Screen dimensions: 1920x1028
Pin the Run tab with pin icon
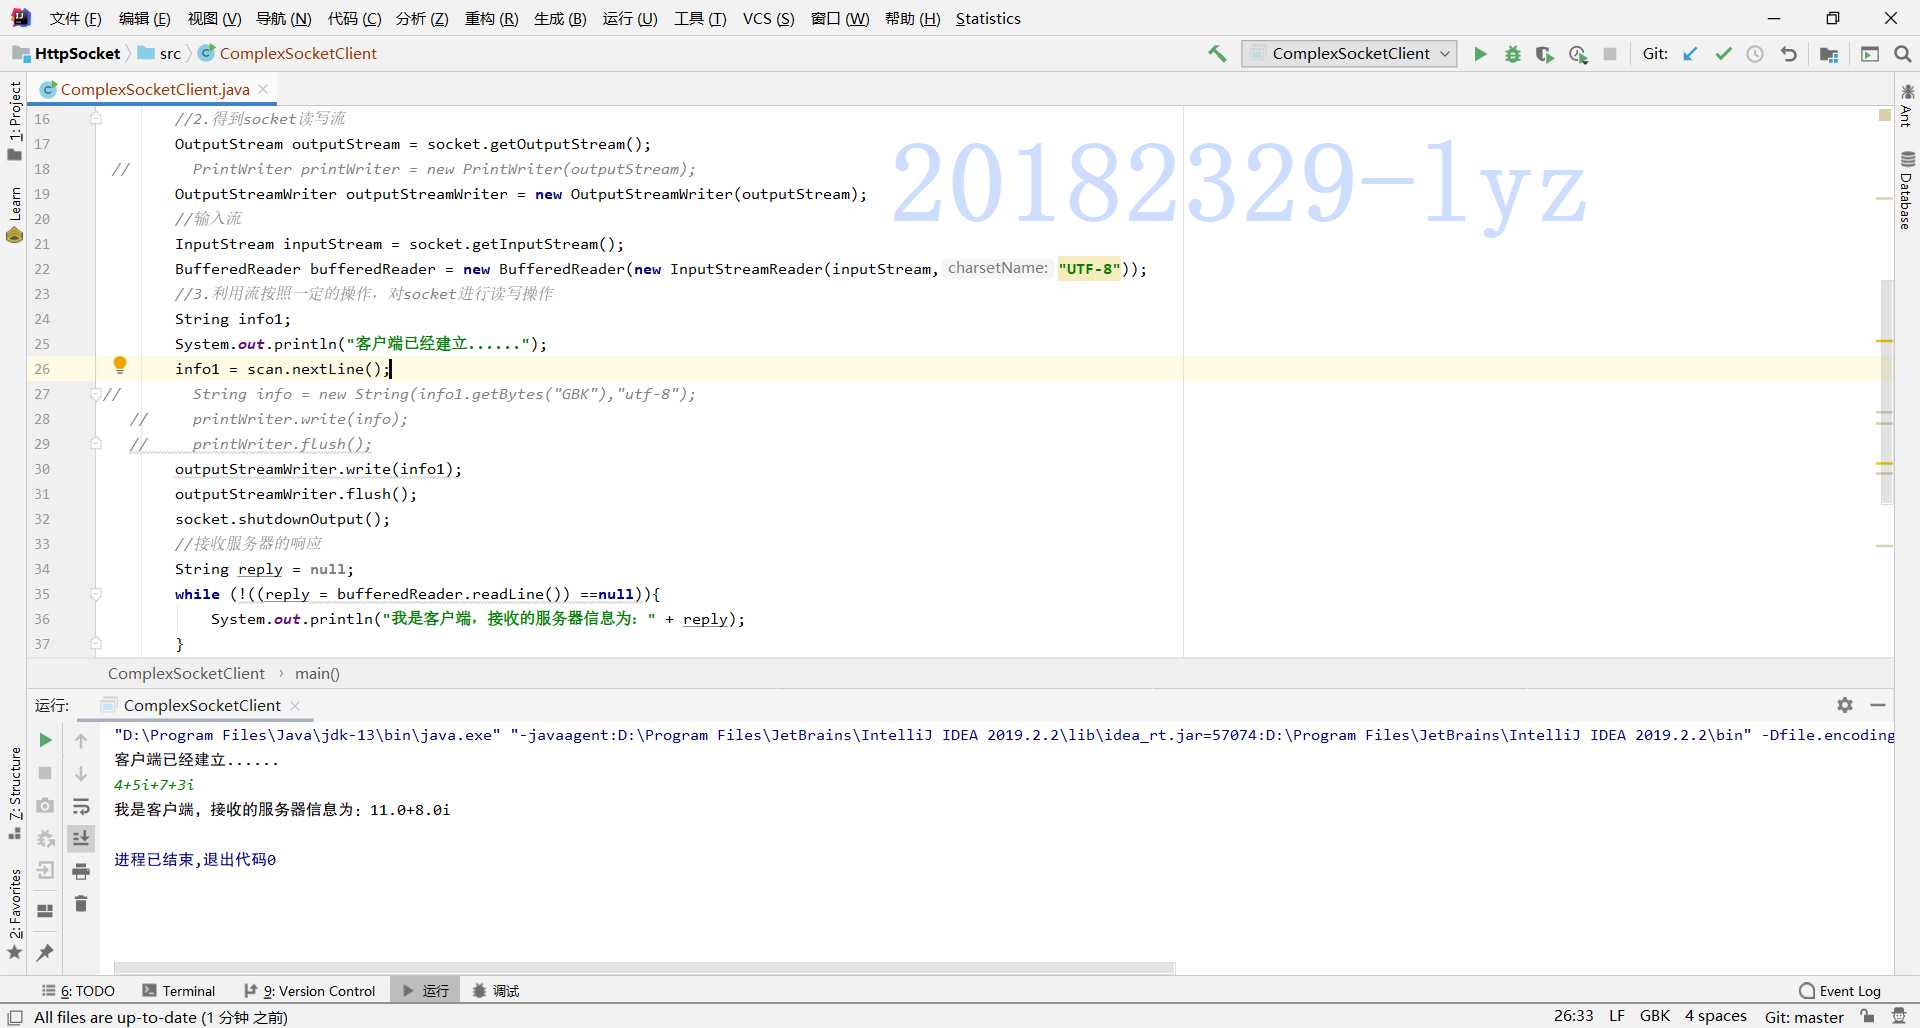(x=45, y=952)
